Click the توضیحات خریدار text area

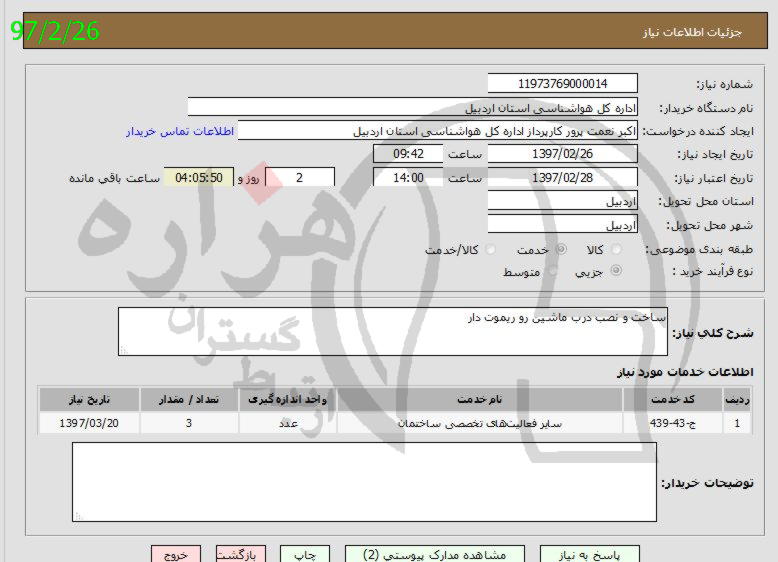tap(364, 482)
